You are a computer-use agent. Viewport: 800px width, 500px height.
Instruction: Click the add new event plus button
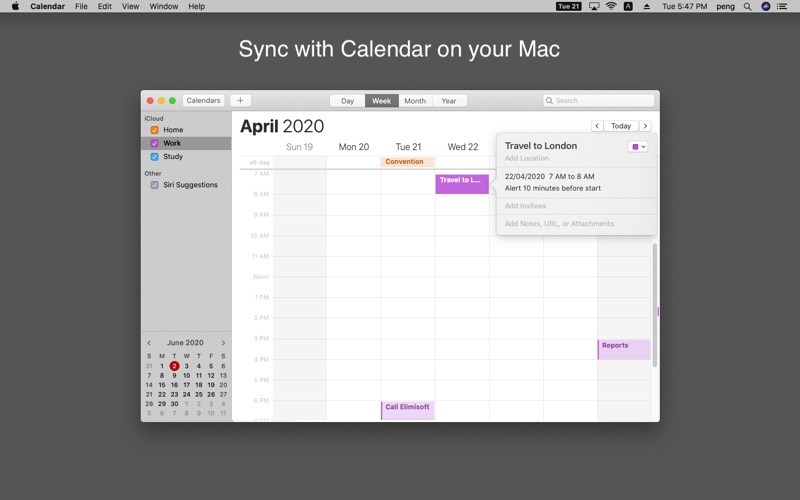[x=240, y=100]
